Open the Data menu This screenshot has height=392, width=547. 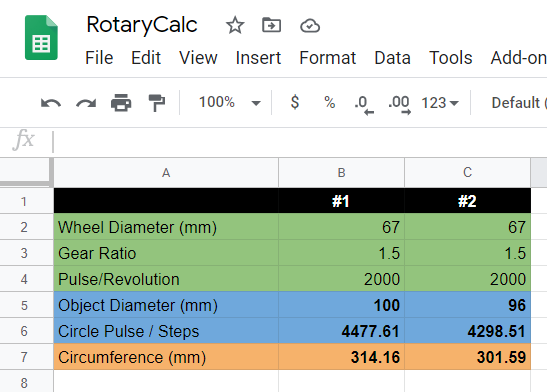[392, 58]
